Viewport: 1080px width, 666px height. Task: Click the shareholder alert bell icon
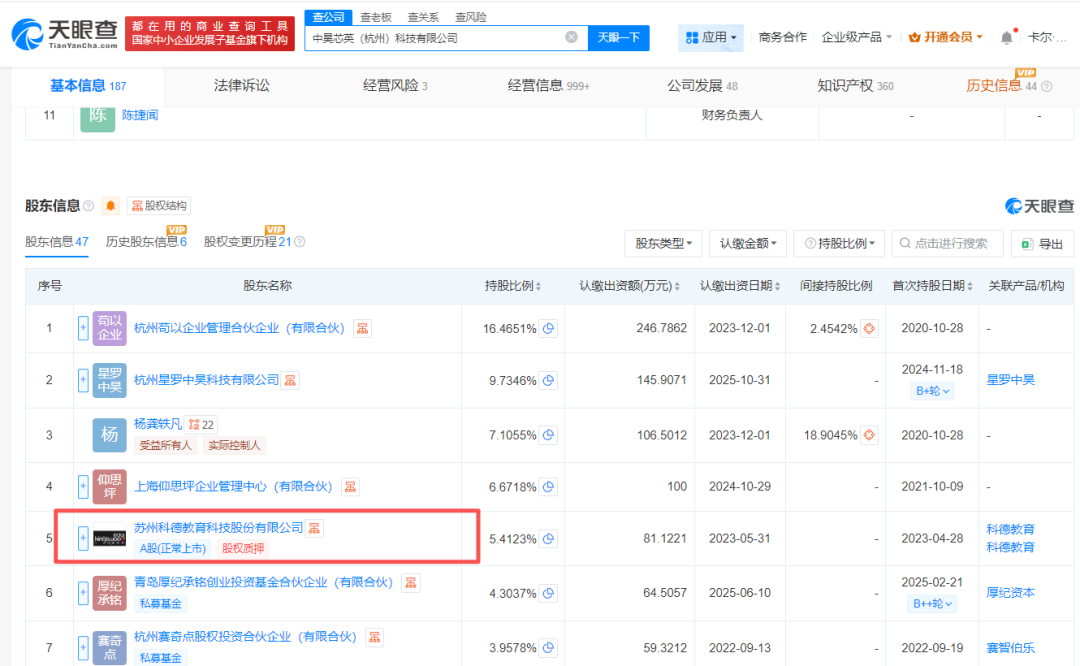(111, 206)
